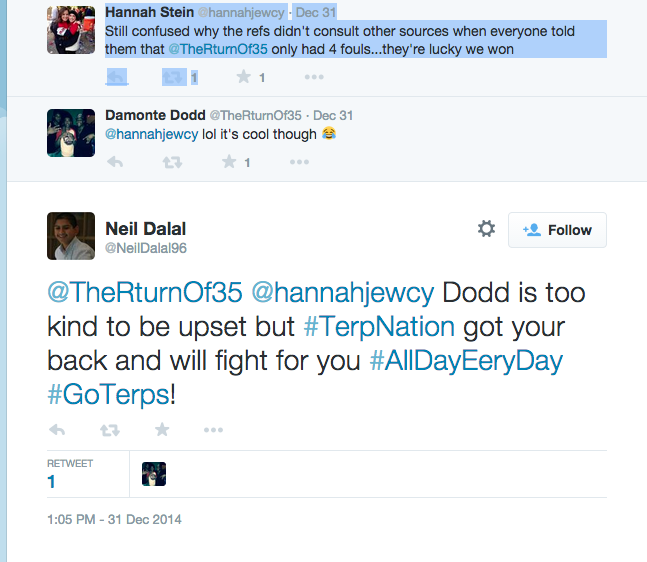The image size is (647, 562).
Task: Favorite Damonte Dodd's tweet with star
Action: pyautogui.click(x=229, y=161)
